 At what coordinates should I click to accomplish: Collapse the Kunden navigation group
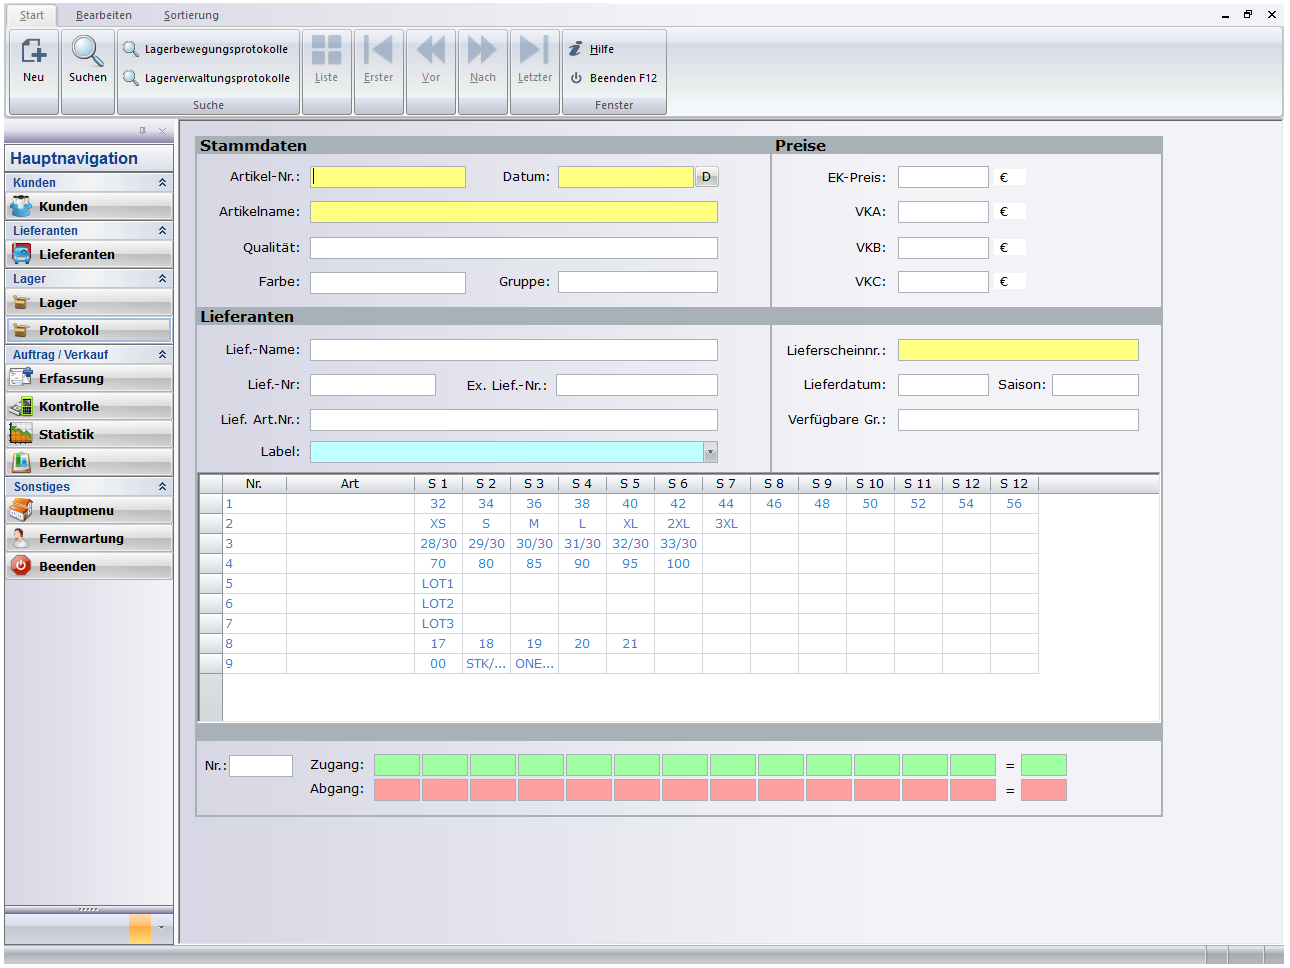[x=162, y=183]
